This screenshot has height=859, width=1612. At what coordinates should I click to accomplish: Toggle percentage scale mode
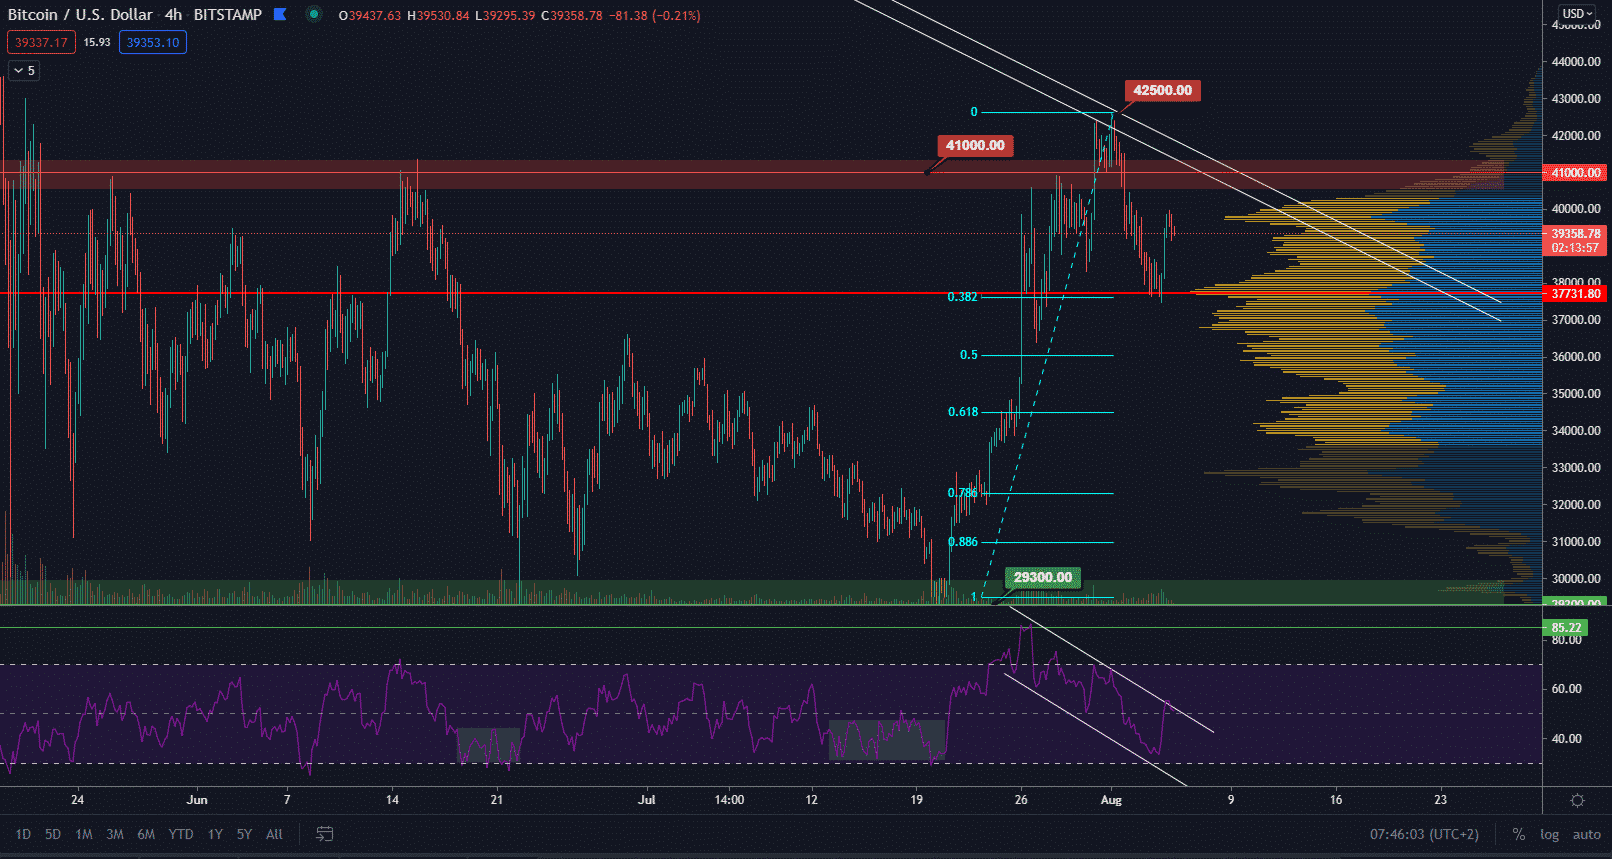click(1518, 834)
